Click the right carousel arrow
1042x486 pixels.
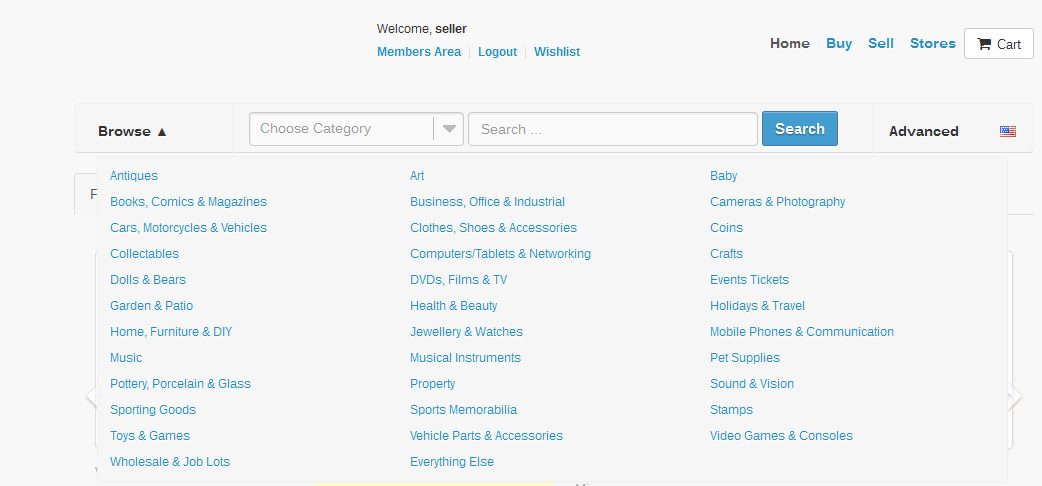1015,397
